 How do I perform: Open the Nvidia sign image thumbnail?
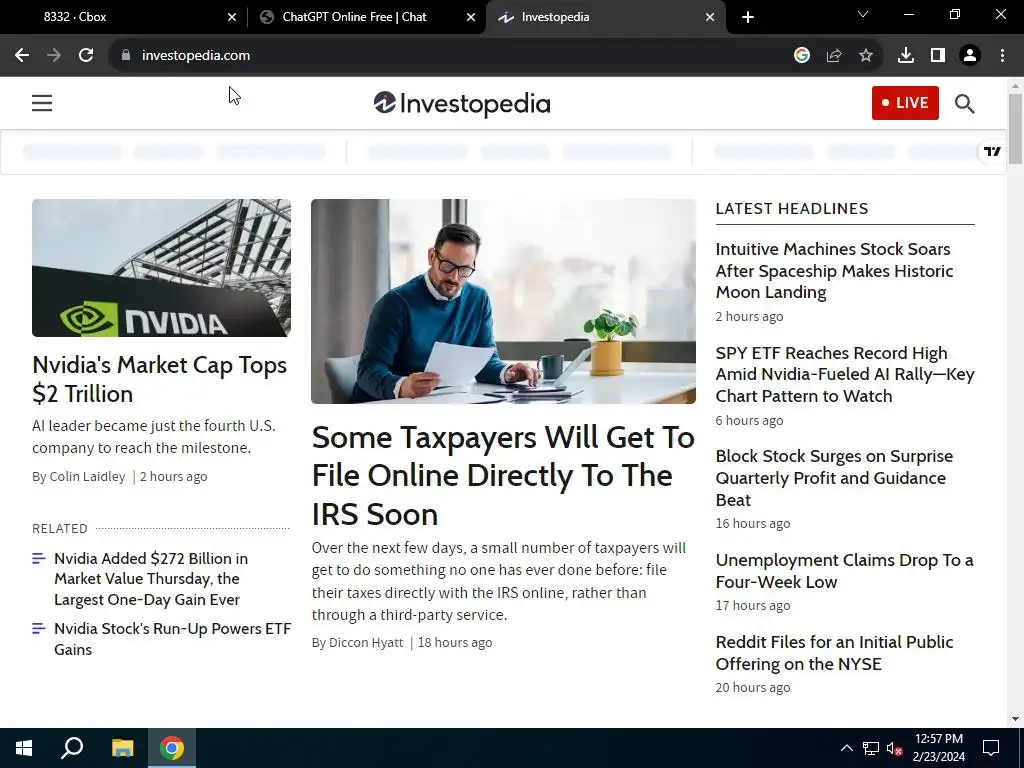(161, 268)
